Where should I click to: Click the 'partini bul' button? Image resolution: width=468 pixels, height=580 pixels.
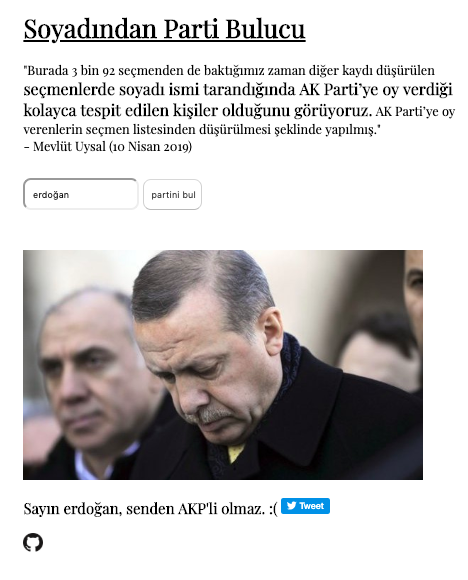172,195
